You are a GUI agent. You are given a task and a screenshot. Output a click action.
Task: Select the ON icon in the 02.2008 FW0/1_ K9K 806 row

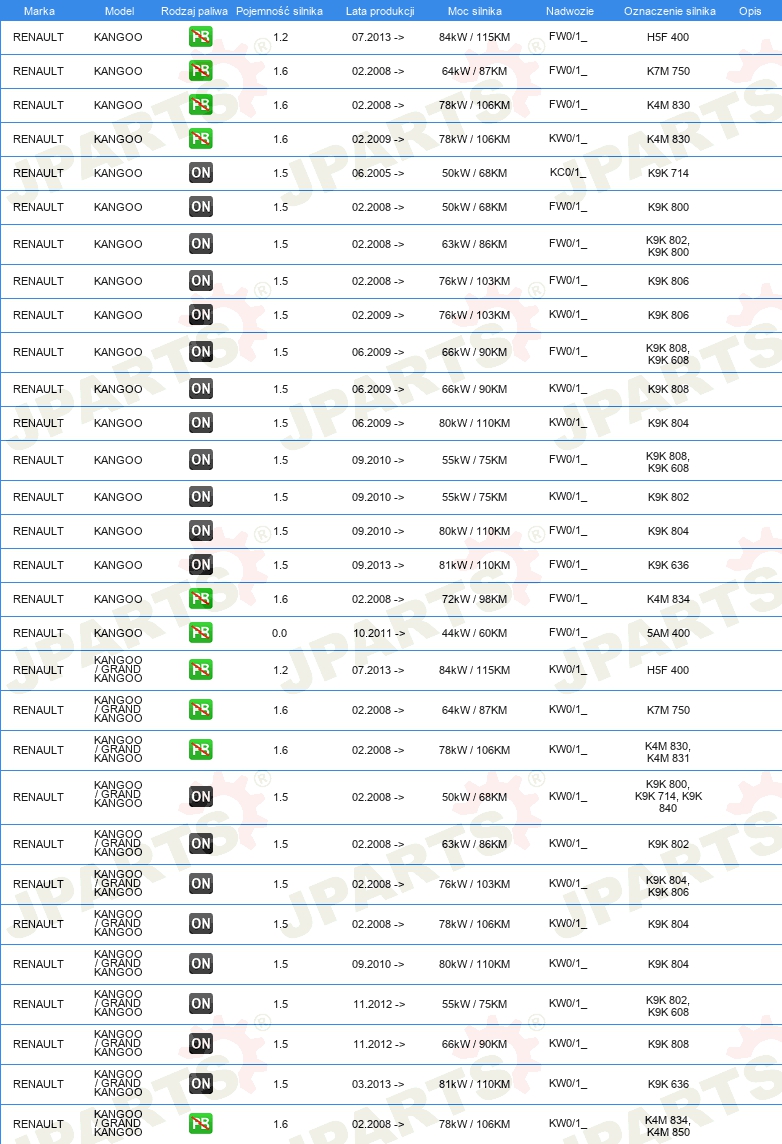201,281
